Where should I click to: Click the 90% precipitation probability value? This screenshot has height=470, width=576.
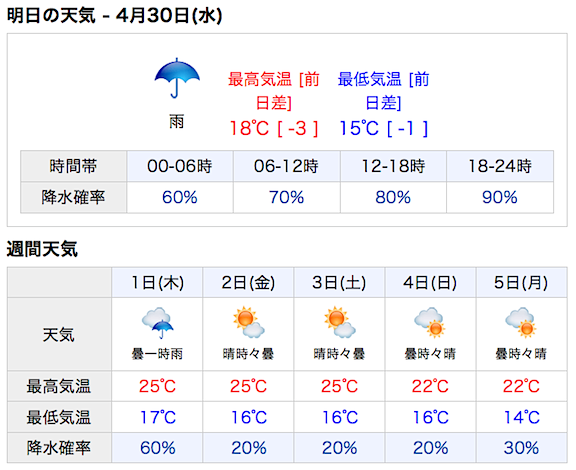pos(500,197)
